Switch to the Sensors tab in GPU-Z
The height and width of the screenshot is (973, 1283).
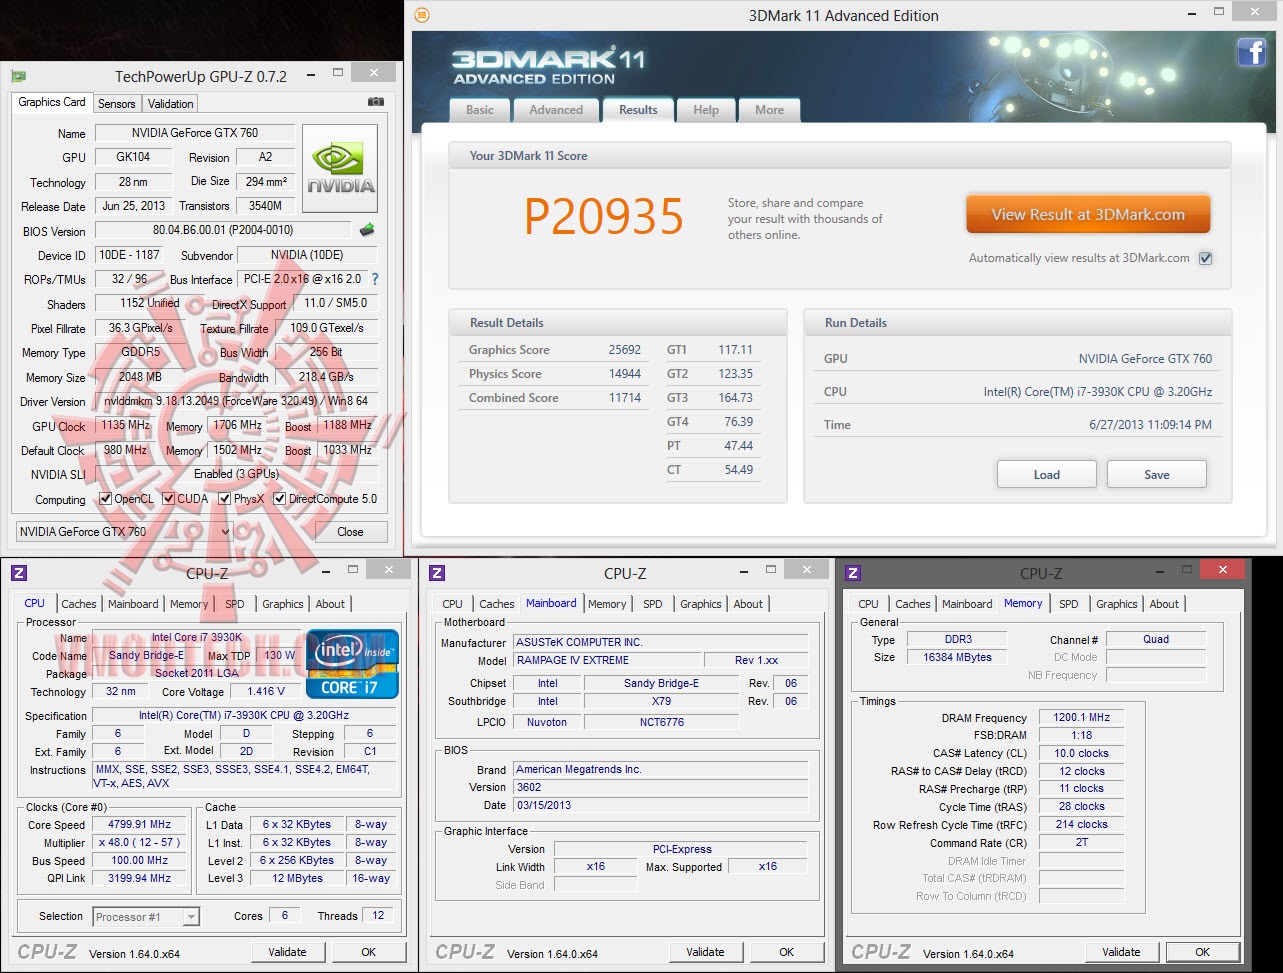[x=116, y=104]
